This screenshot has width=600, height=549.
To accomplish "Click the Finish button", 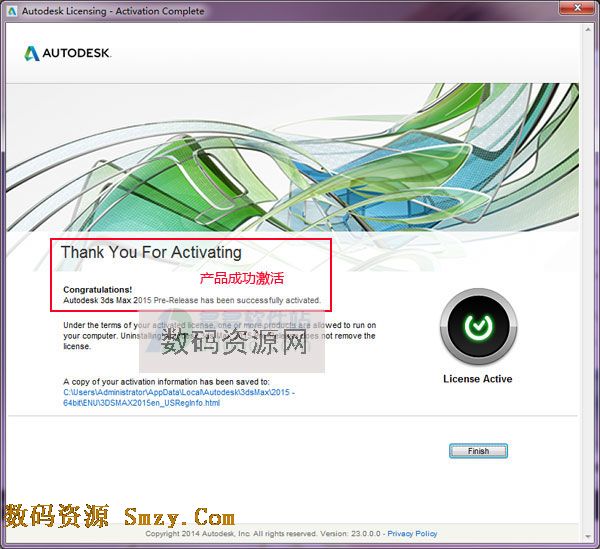I will [x=478, y=451].
